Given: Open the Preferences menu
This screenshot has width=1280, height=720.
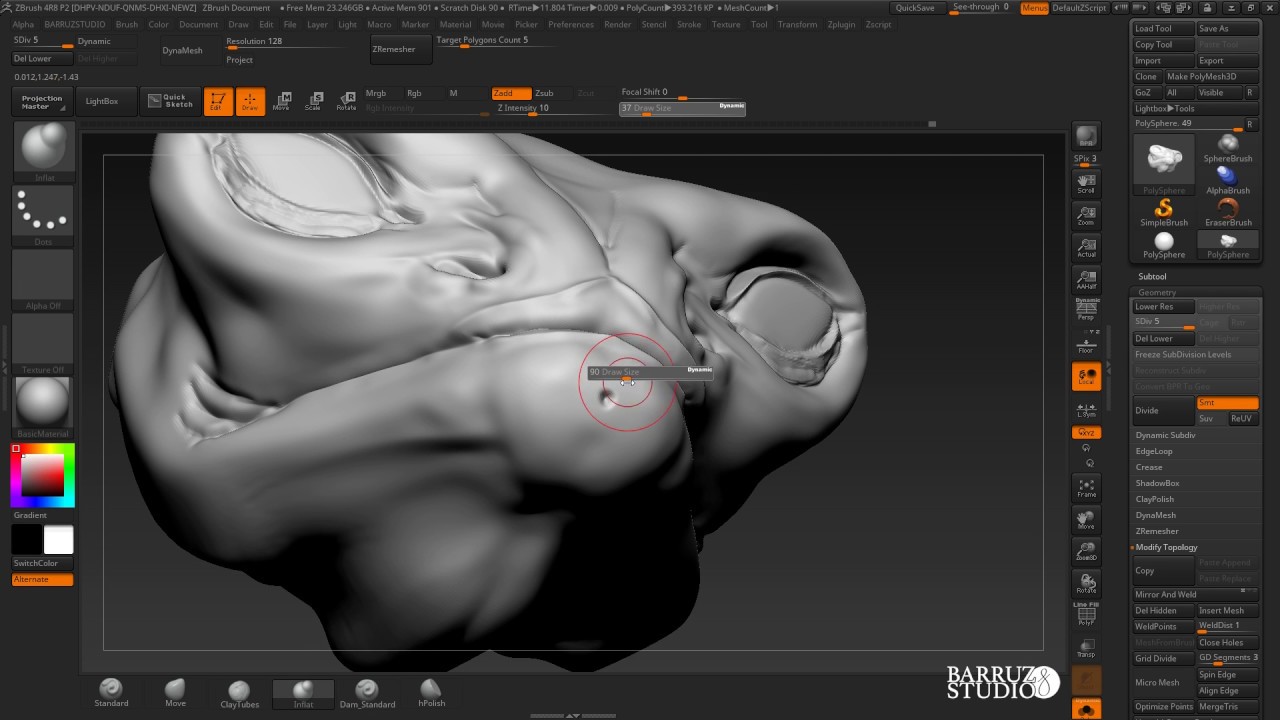Looking at the screenshot, I should [x=571, y=24].
